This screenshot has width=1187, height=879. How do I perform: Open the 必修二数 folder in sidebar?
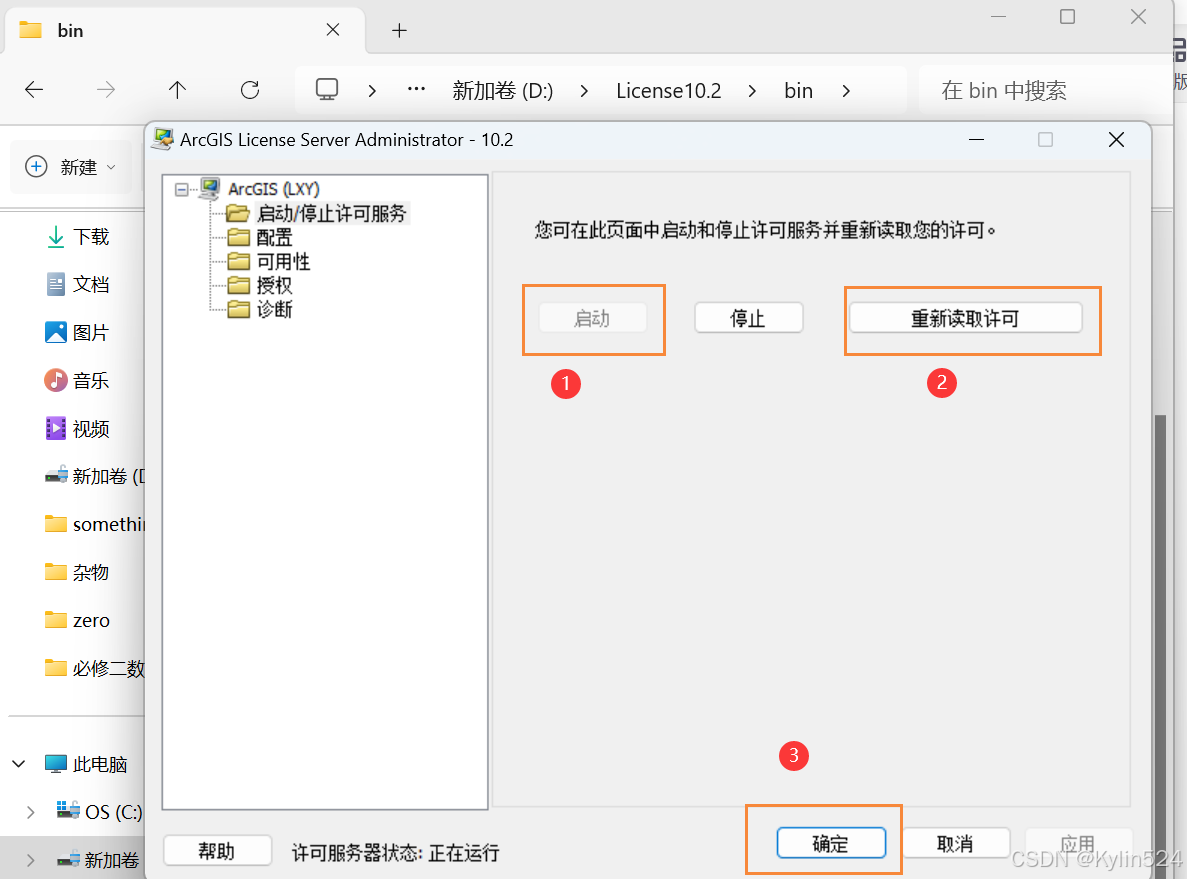pos(94,669)
